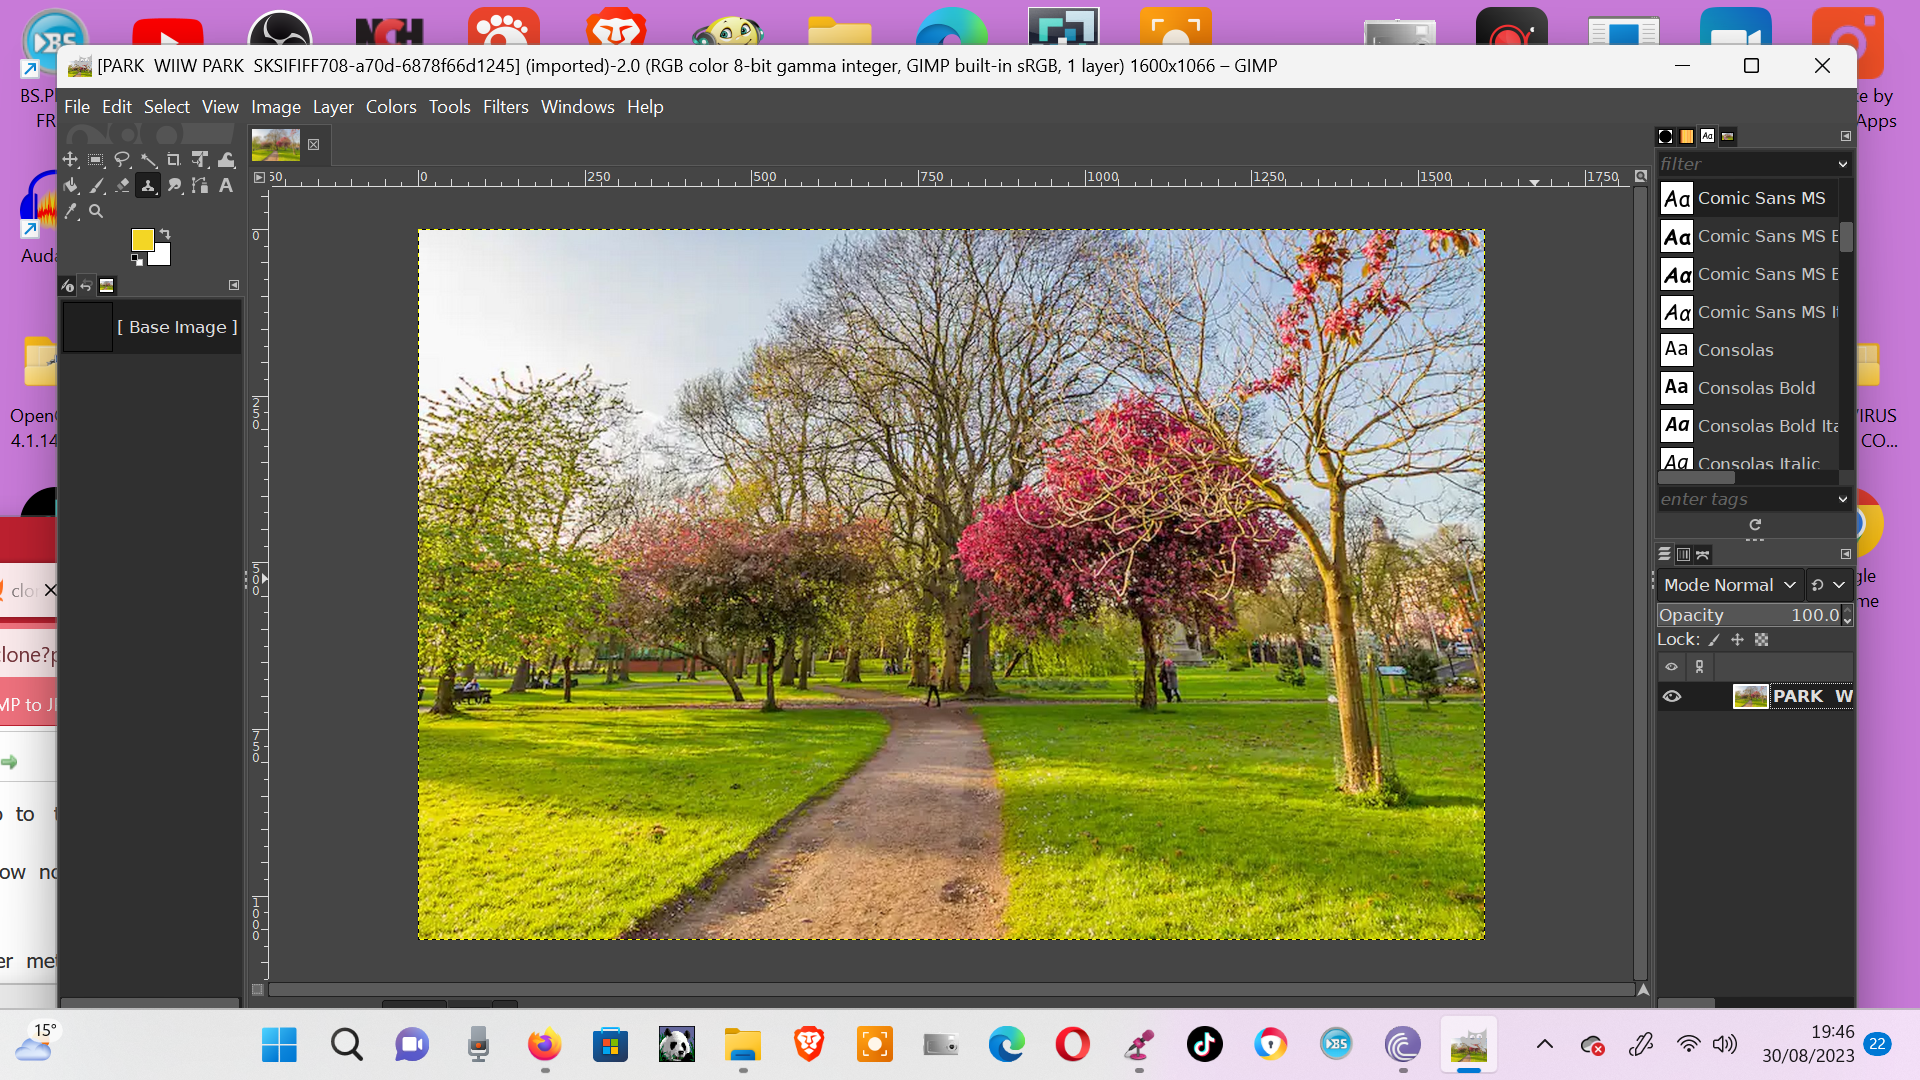The height and width of the screenshot is (1080, 1920).
Task: Toggle lock pixels brush icon
Action: click(1714, 640)
